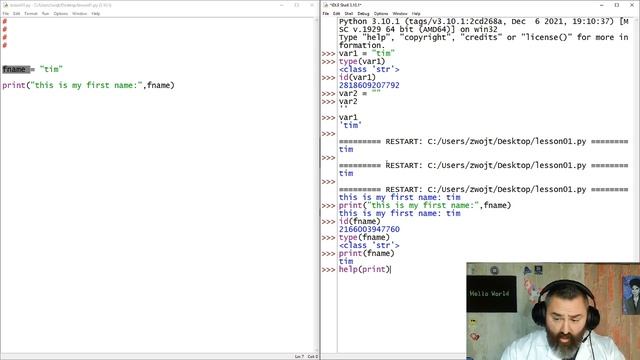
Task: Open Run menu in the editor window
Action: click(x=45, y=13)
